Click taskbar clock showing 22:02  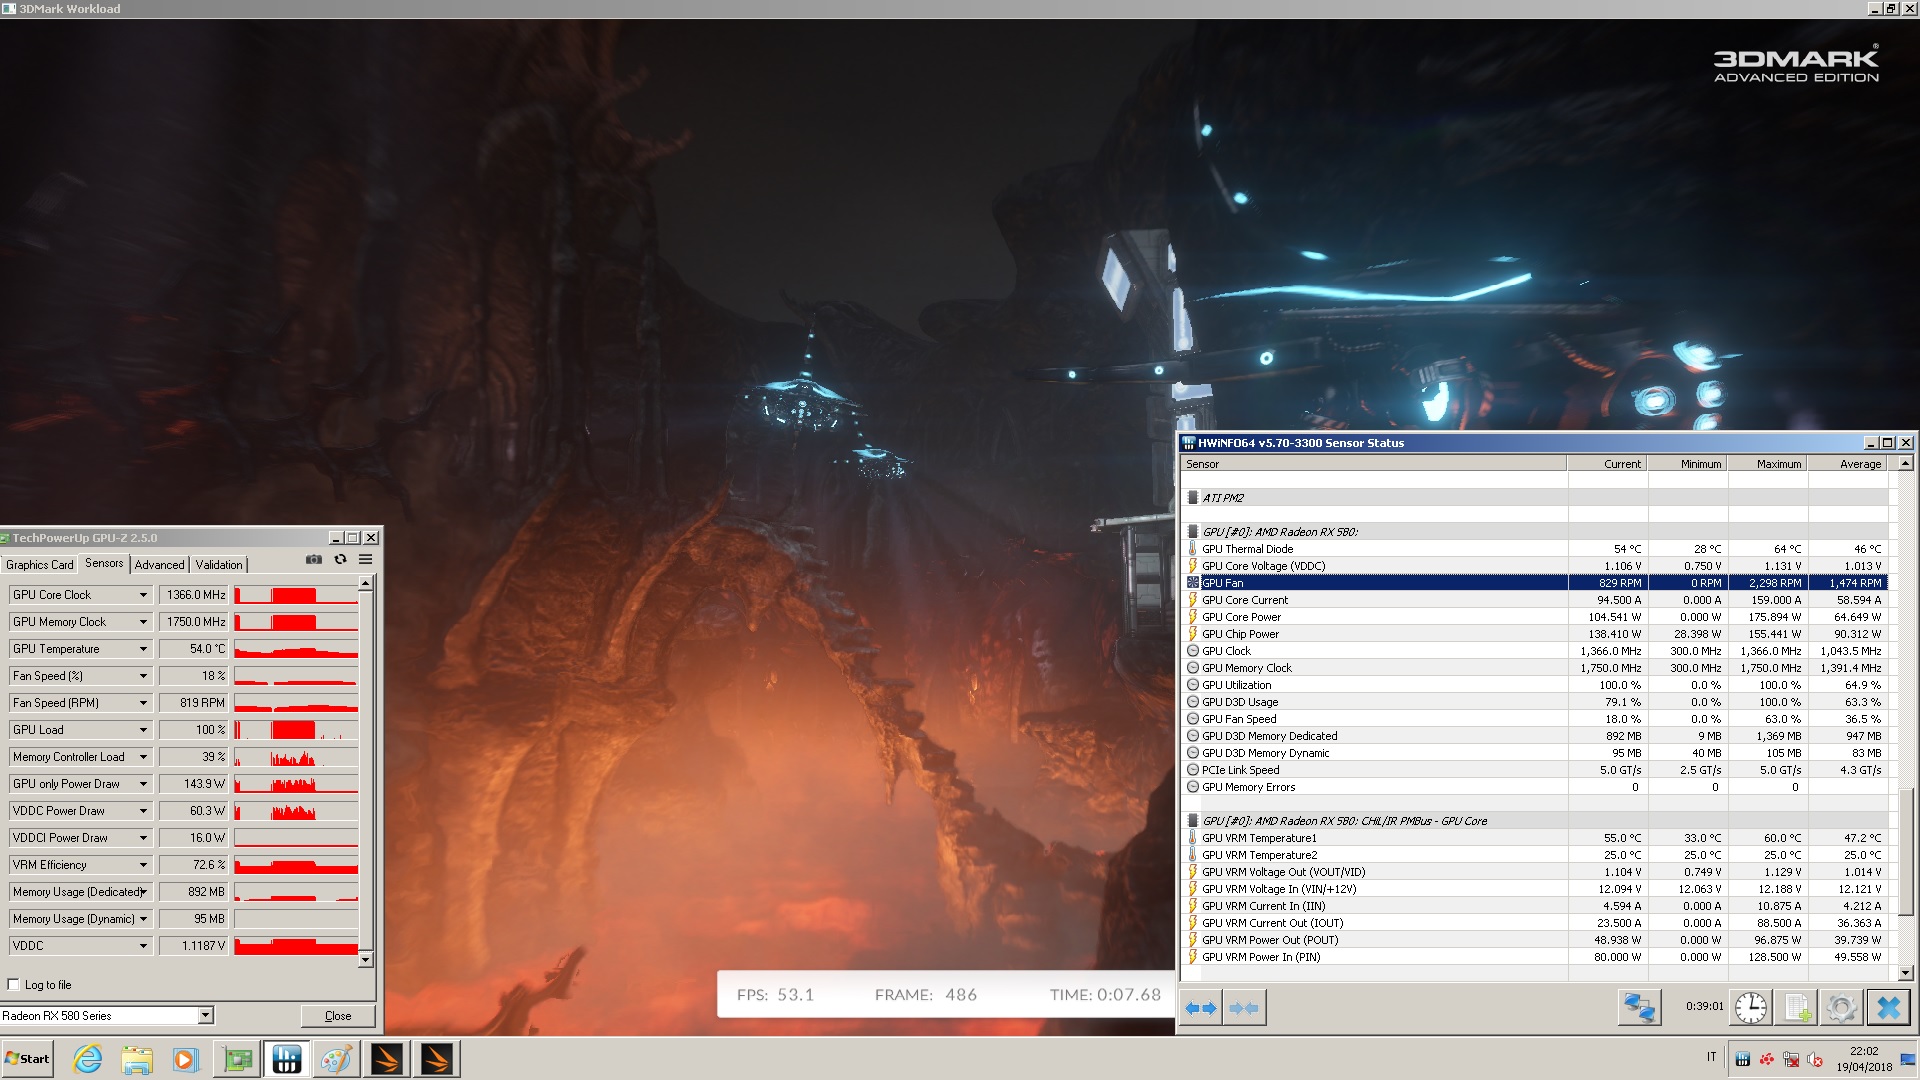pyautogui.click(x=1864, y=1059)
